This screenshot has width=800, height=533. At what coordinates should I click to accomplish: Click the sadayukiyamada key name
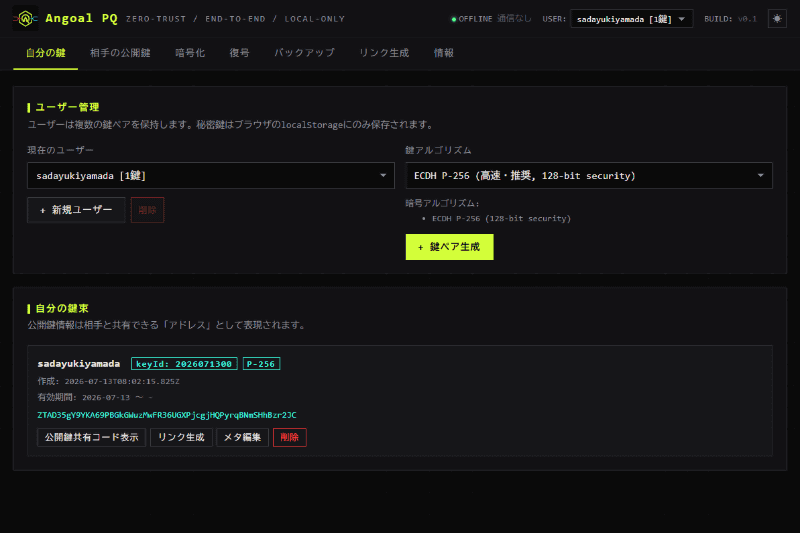pos(79,364)
